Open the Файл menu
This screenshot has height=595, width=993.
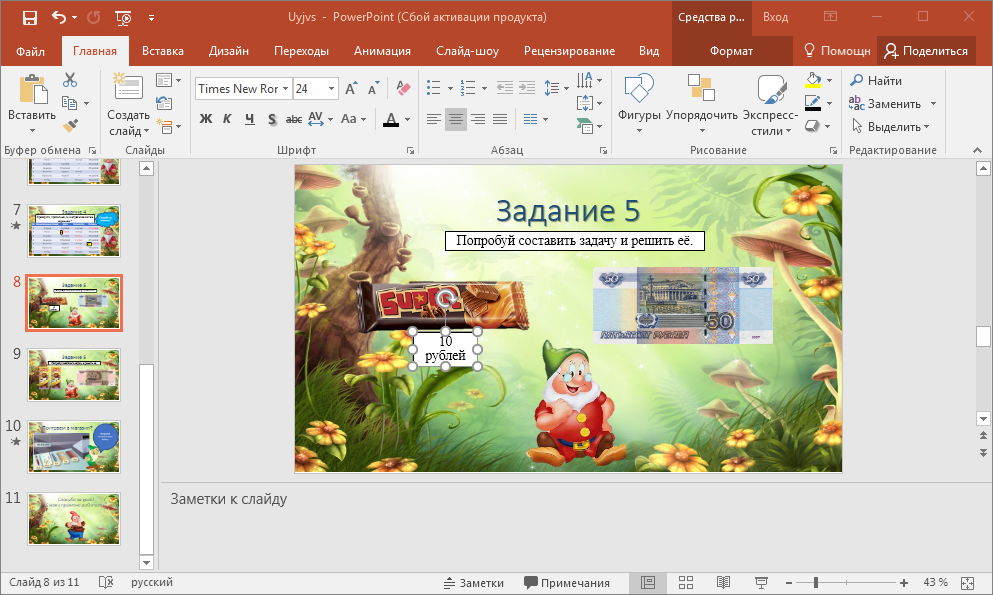coord(30,51)
